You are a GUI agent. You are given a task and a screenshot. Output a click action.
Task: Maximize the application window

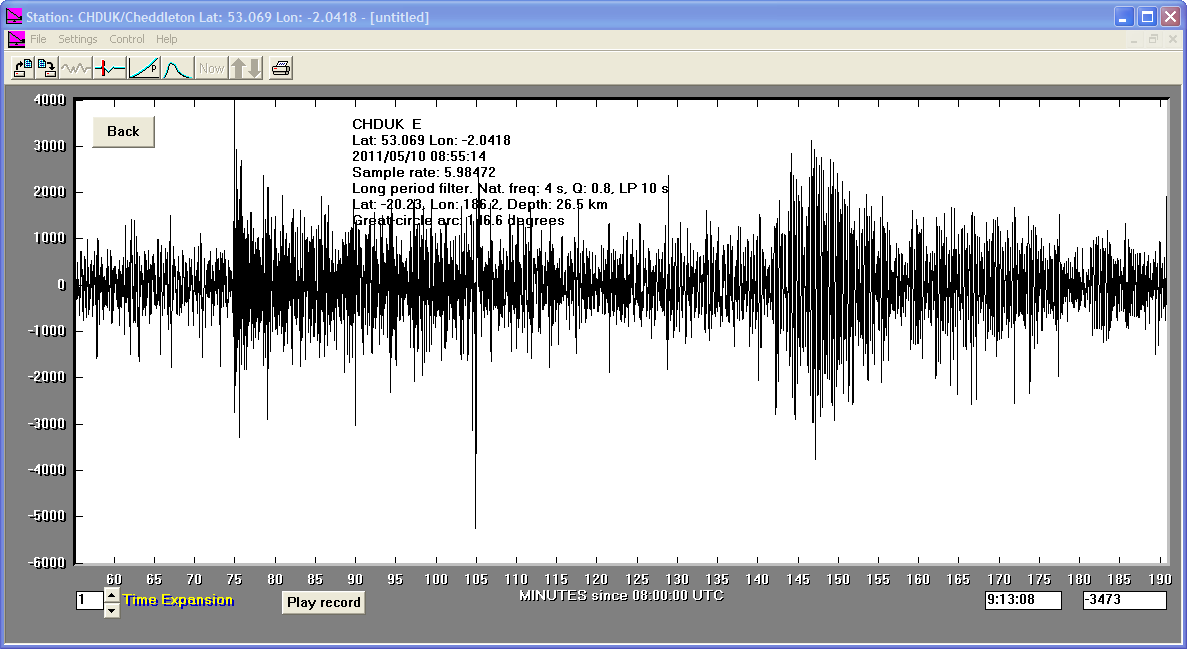(1147, 17)
